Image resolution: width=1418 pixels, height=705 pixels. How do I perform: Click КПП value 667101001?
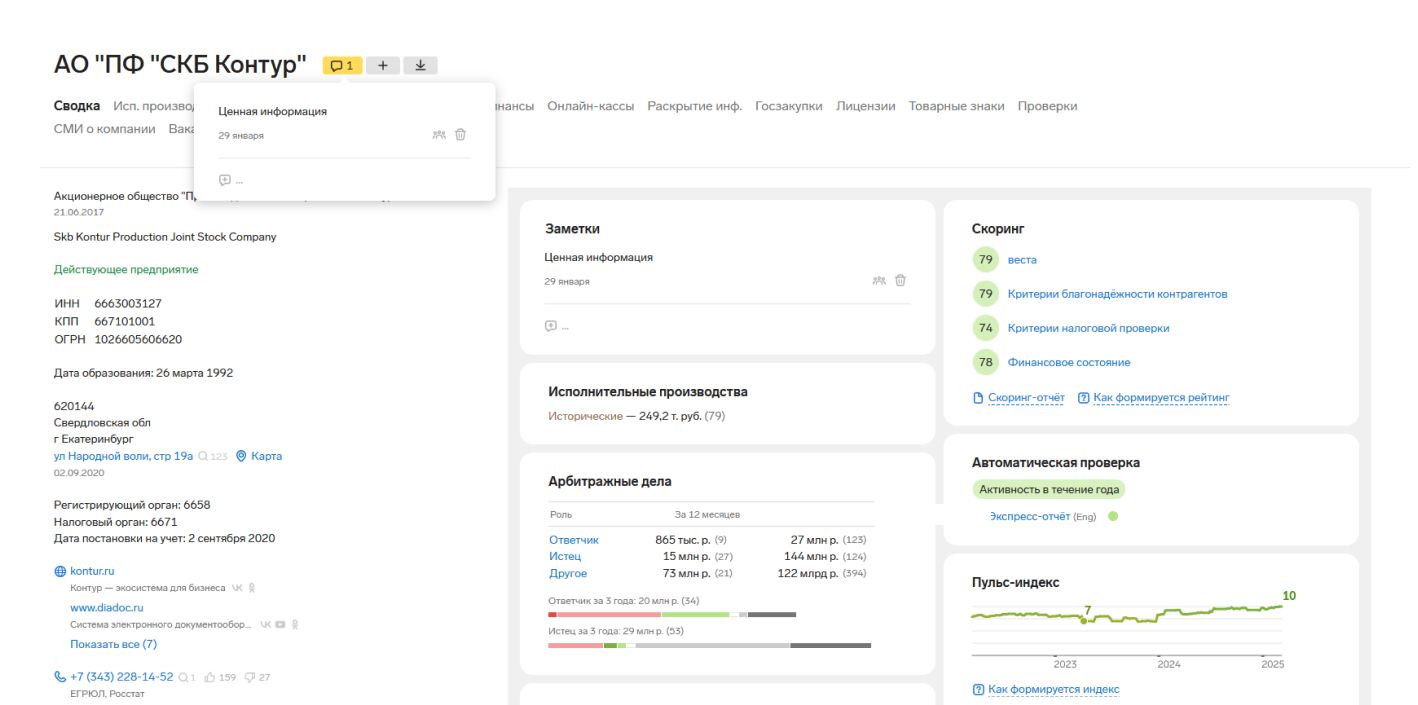(125, 321)
